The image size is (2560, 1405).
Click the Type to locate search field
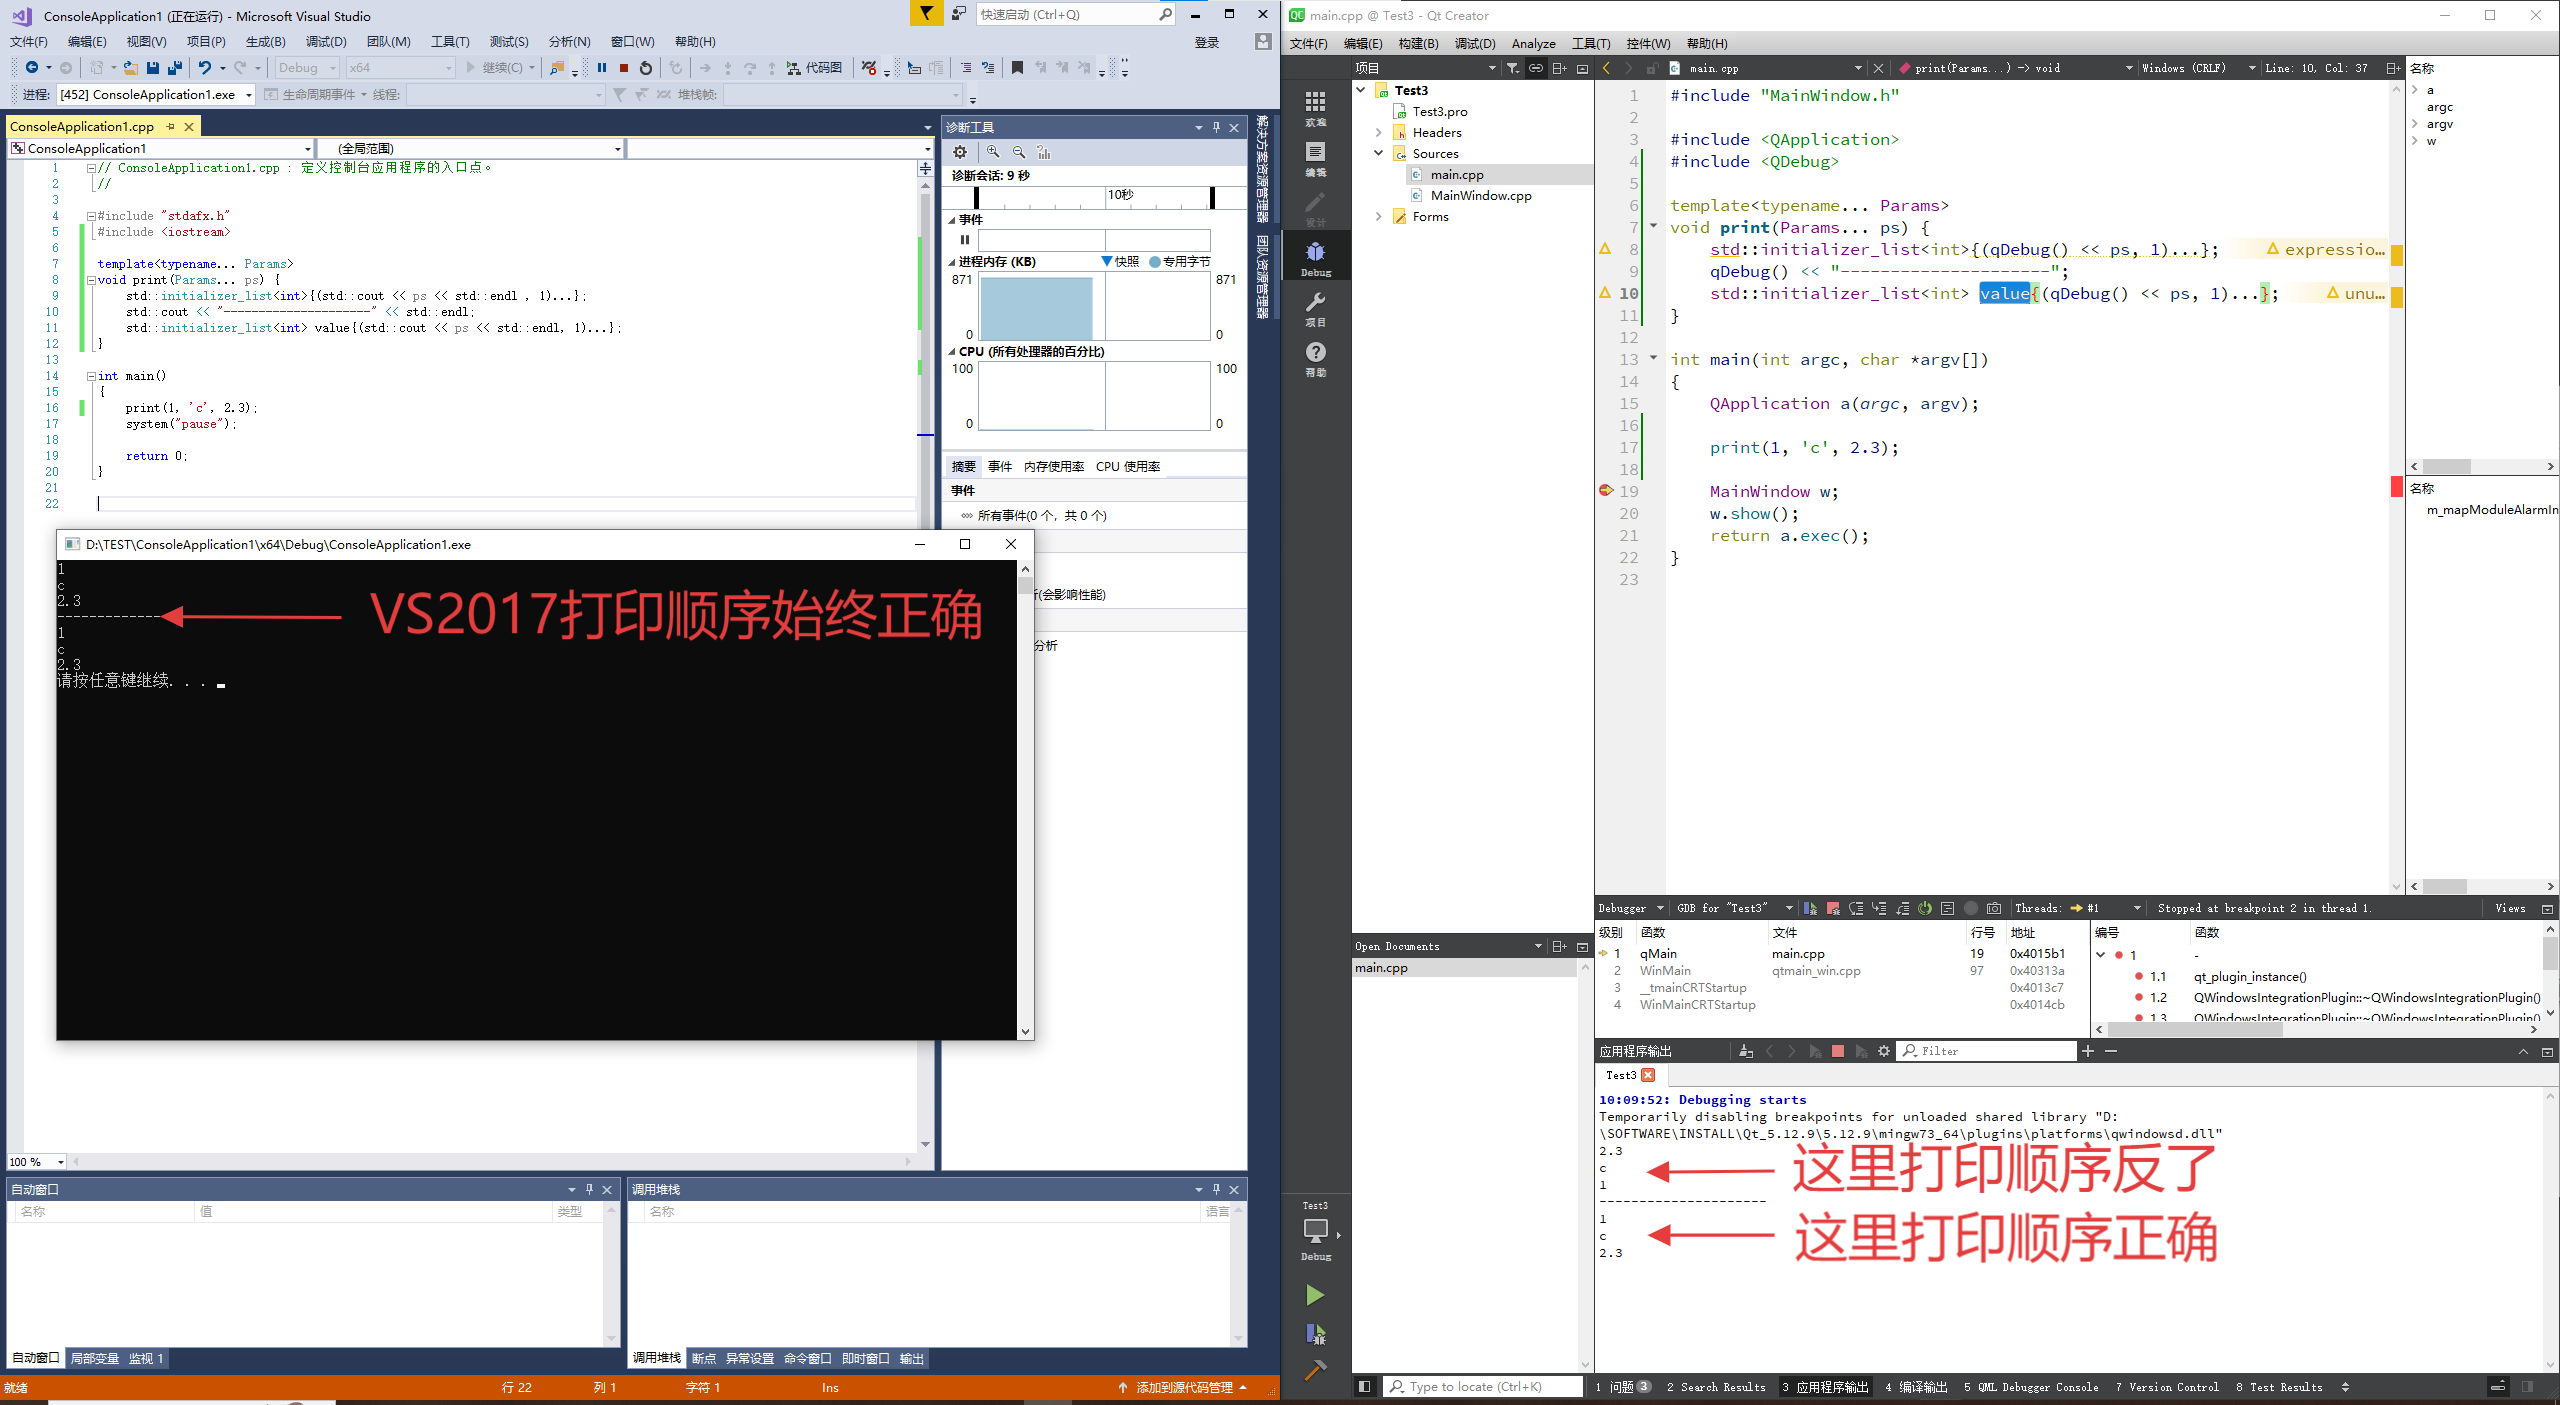tap(1484, 1387)
